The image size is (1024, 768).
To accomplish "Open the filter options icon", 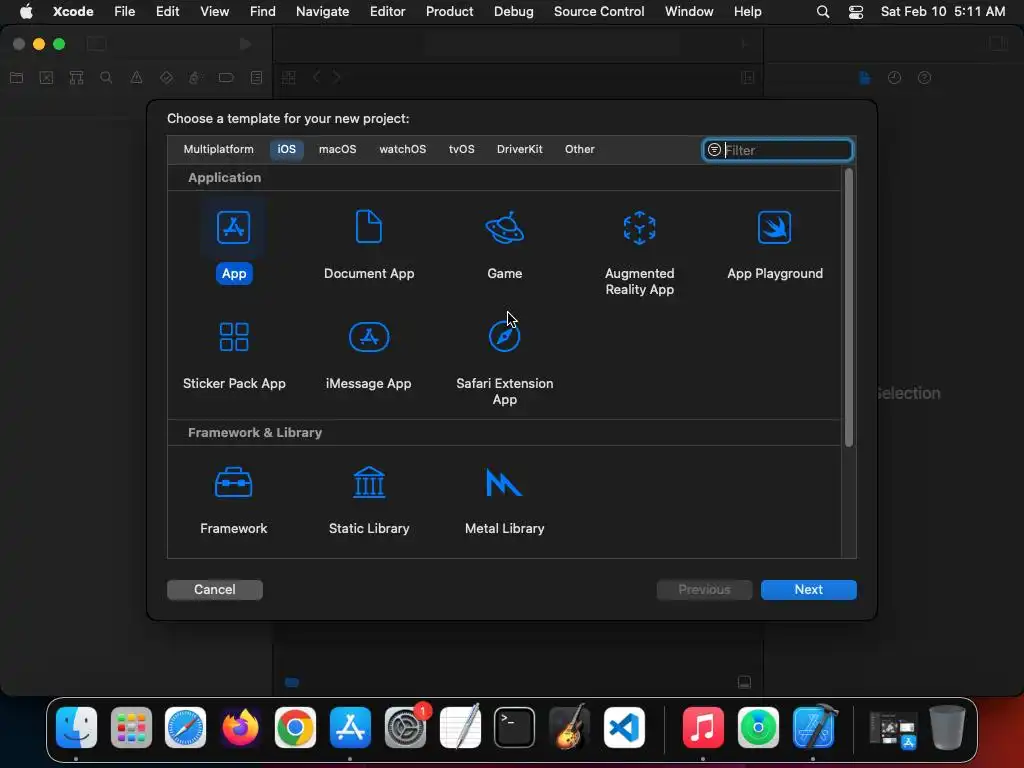I will point(714,150).
